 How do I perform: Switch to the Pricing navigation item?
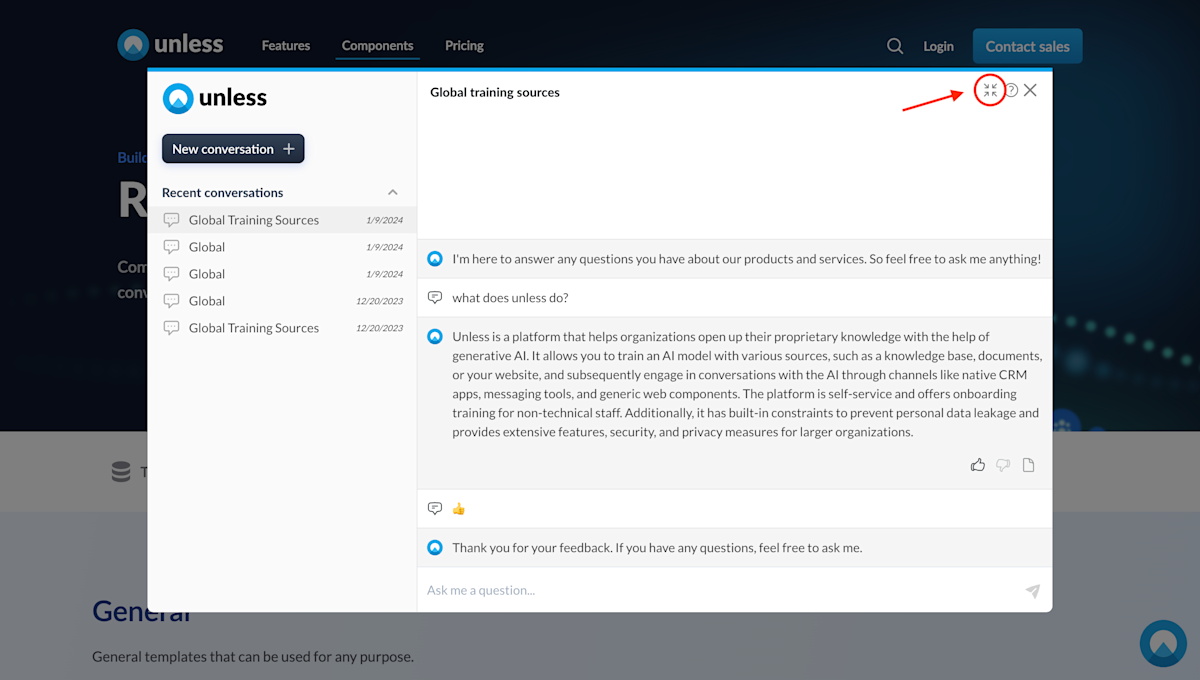464,45
